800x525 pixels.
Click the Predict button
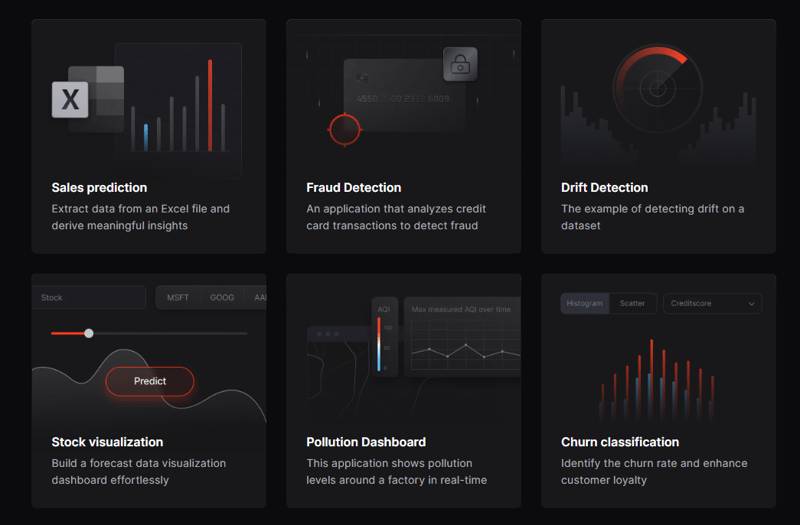click(150, 381)
